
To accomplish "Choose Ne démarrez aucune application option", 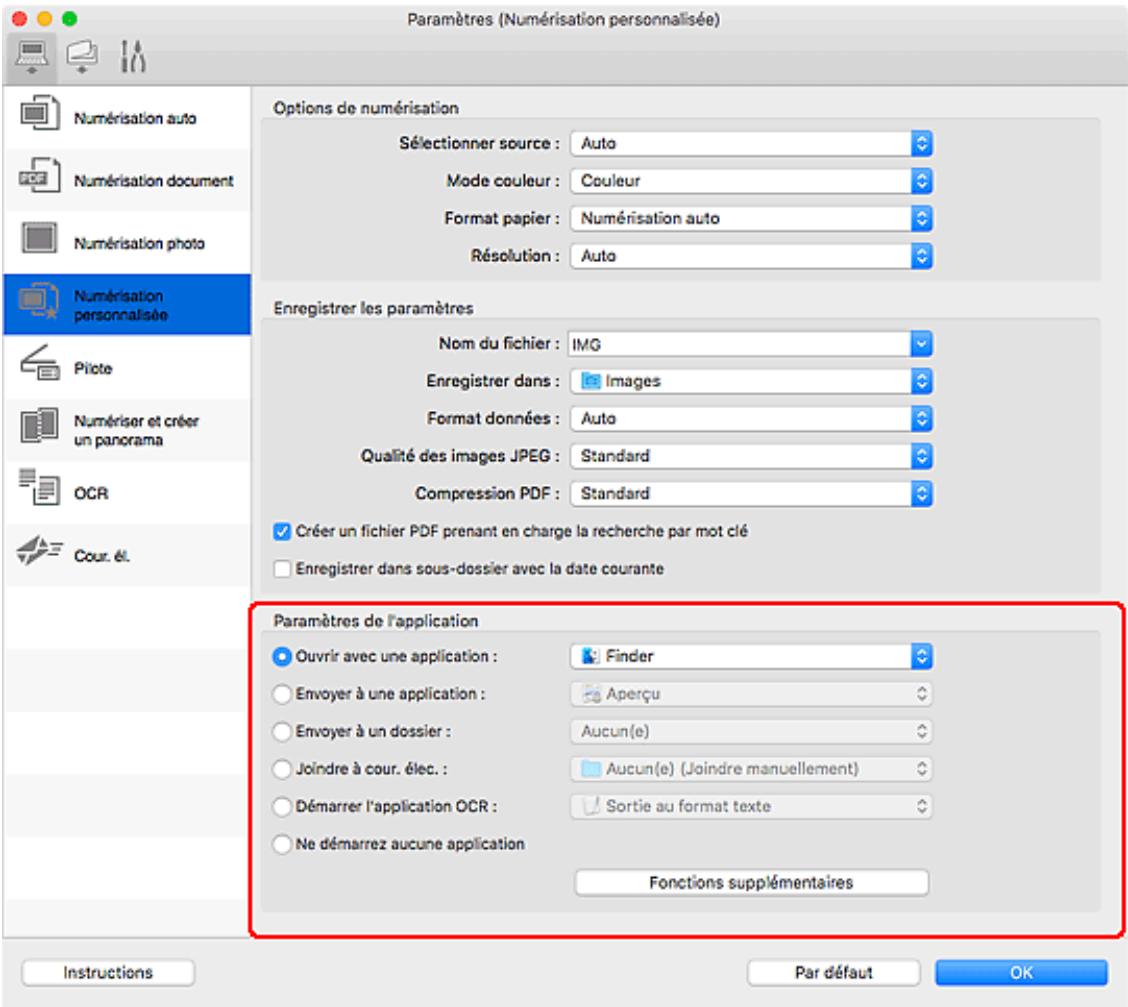I will [283, 844].
